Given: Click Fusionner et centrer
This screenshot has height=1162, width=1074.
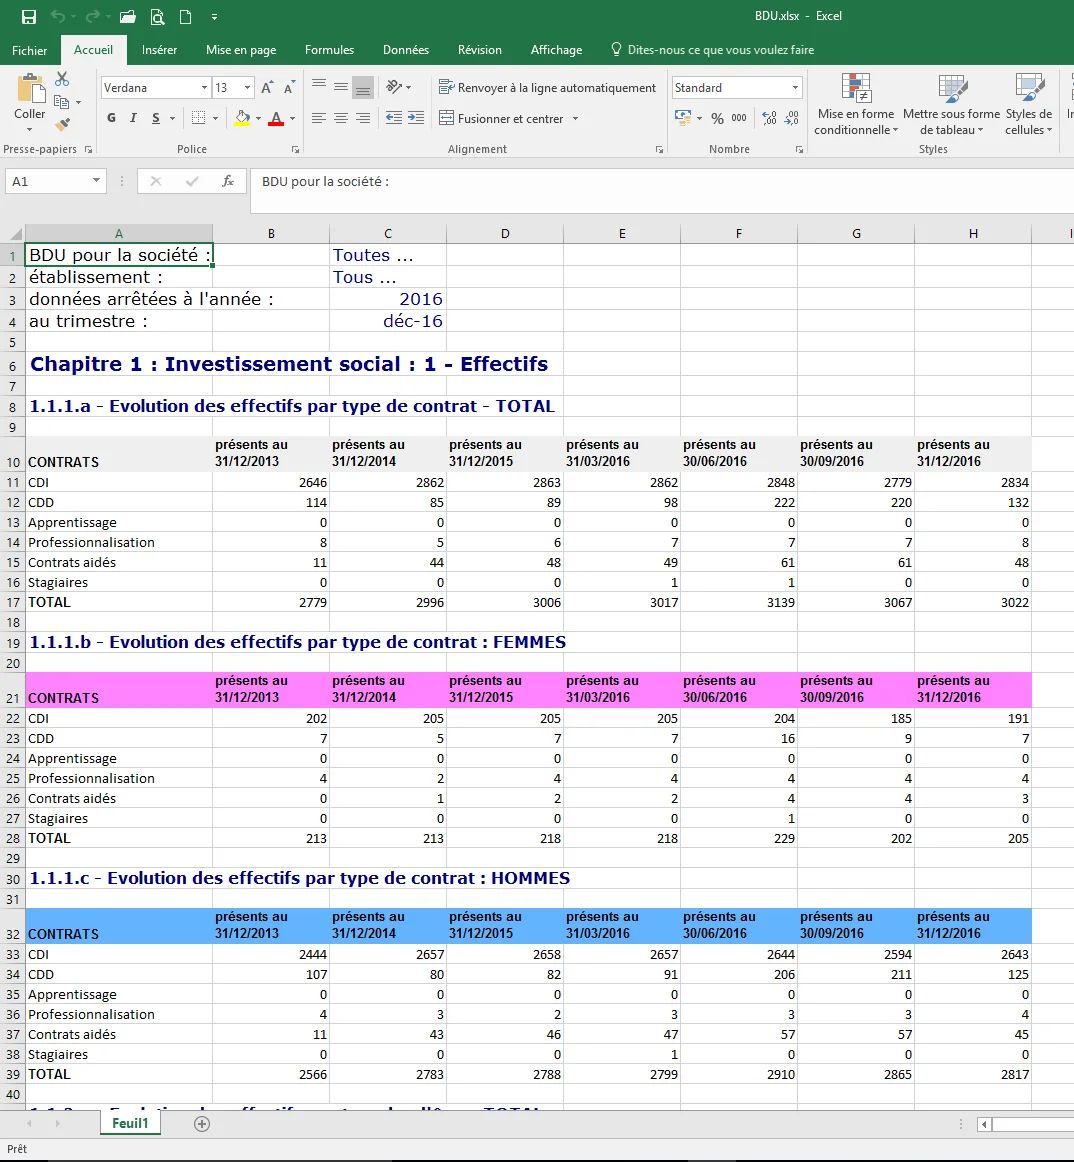Looking at the screenshot, I should 501,119.
